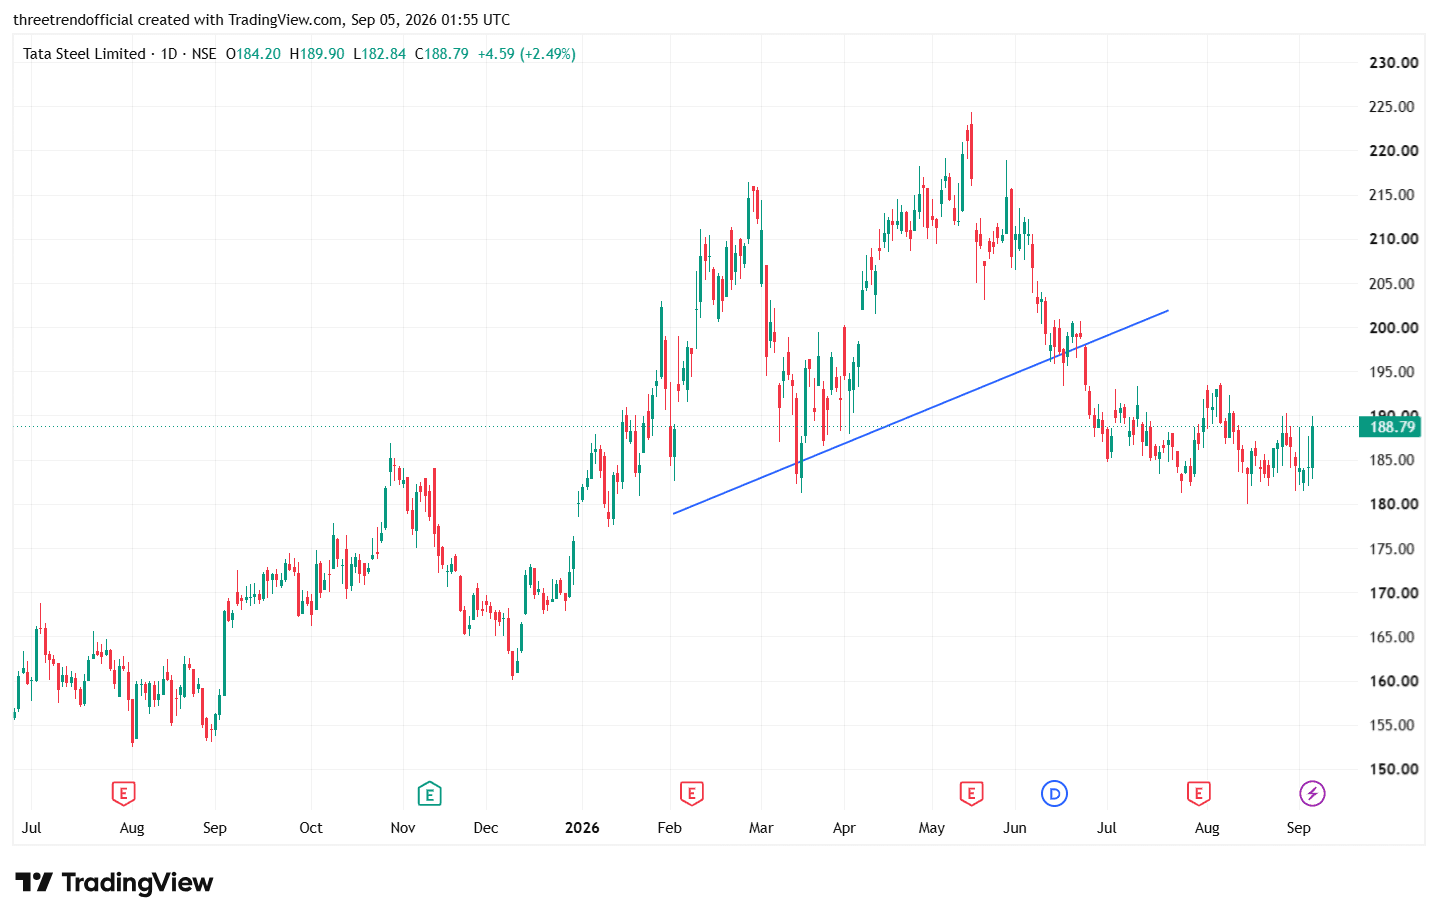Viewport: 1438px width, 920px height.
Task: Click the bold 2026 year label
Action: (582, 828)
